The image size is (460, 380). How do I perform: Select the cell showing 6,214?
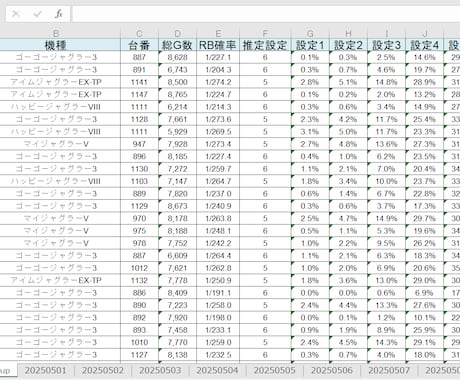click(x=178, y=107)
